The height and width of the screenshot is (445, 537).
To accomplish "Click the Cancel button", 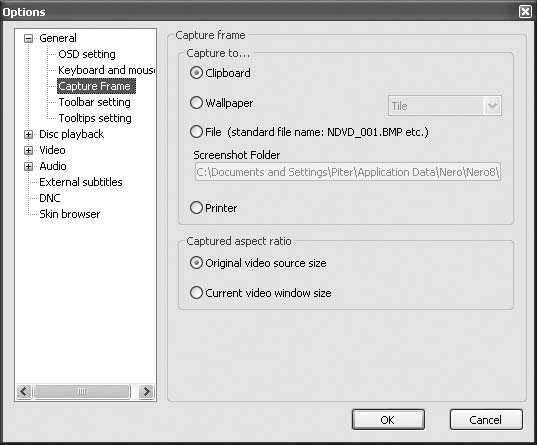I will click(x=486, y=420).
